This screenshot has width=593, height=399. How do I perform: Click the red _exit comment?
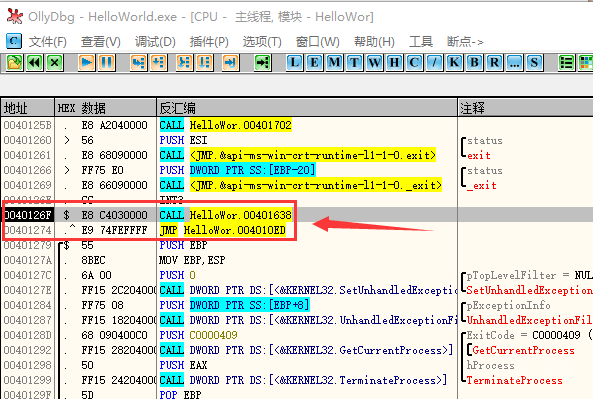pyautogui.click(x=481, y=186)
